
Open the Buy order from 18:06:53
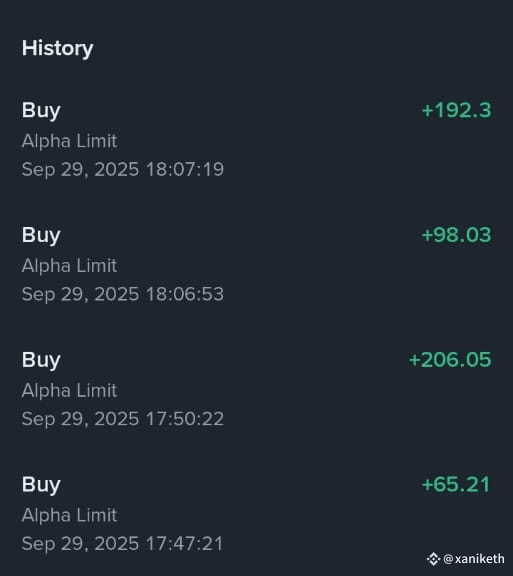[256, 264]
